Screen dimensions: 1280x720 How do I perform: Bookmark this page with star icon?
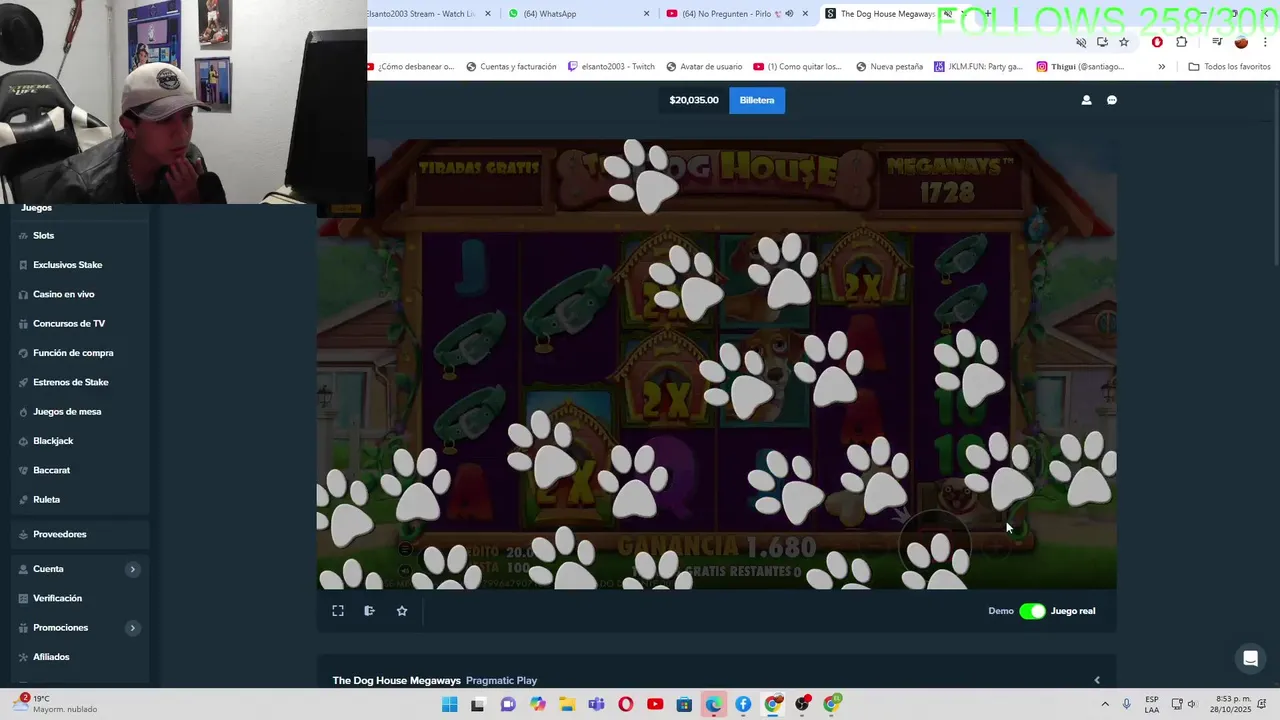1124,42
